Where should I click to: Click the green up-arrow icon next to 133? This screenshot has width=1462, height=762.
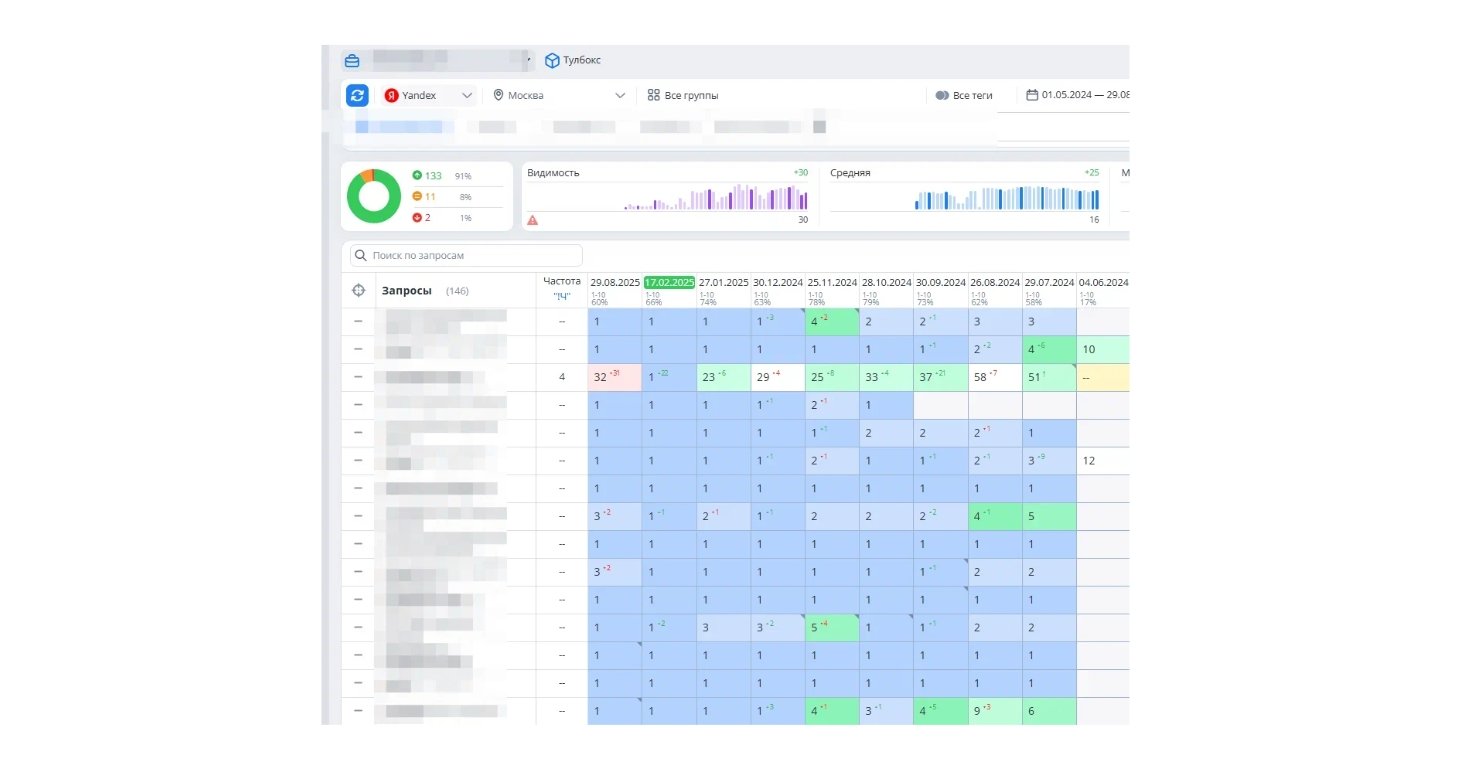417,176
